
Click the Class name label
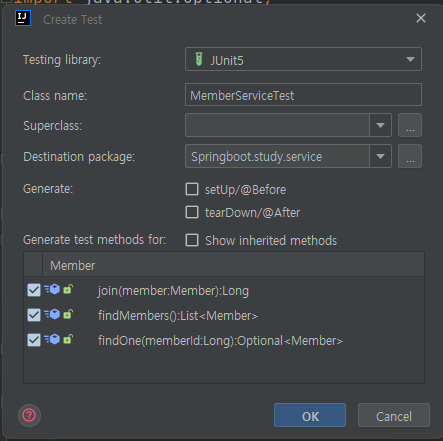pyautogui.click(x=55, y=96)
